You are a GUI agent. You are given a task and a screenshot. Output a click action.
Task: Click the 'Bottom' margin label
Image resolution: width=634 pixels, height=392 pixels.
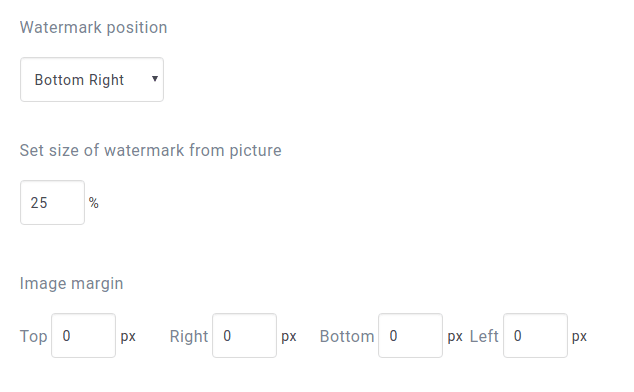pos(347,336)
